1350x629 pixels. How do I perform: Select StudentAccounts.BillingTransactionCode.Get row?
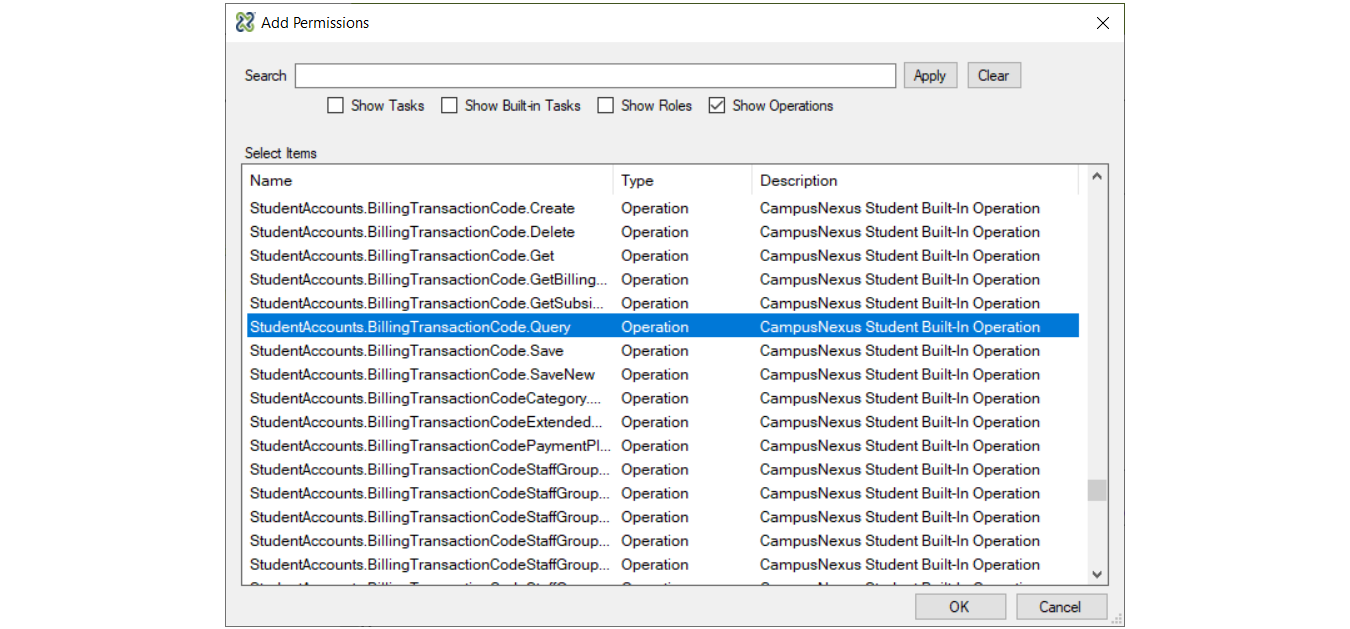(x=663, y=256)
